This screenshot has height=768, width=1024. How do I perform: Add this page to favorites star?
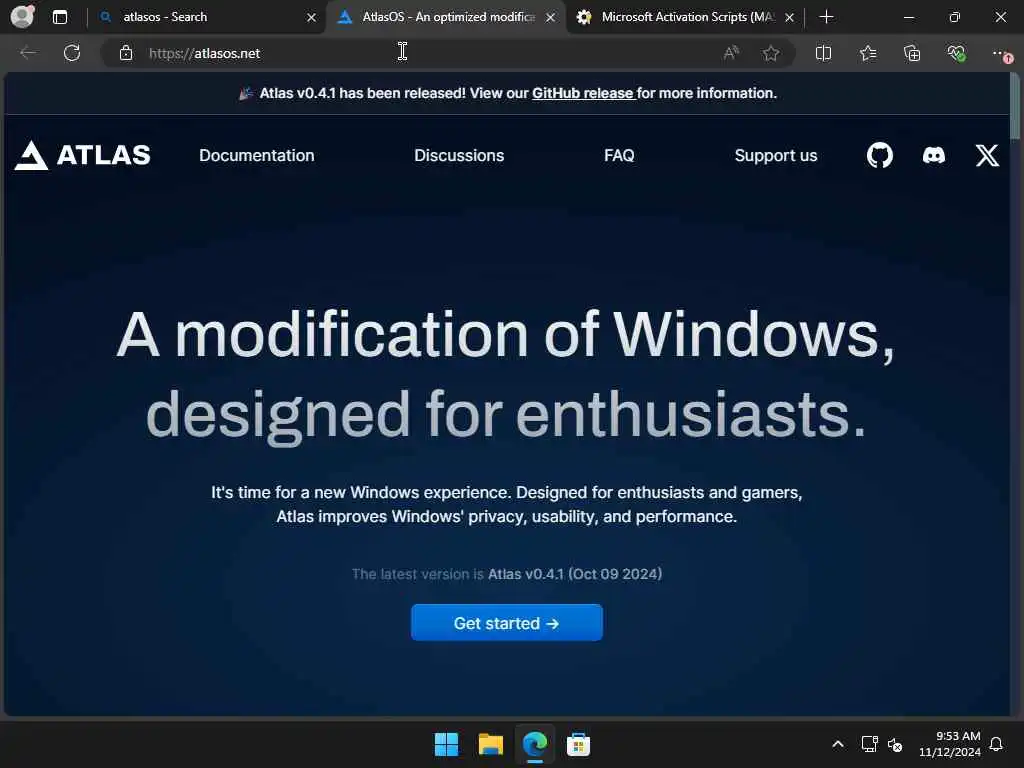(x=771, y=53)
